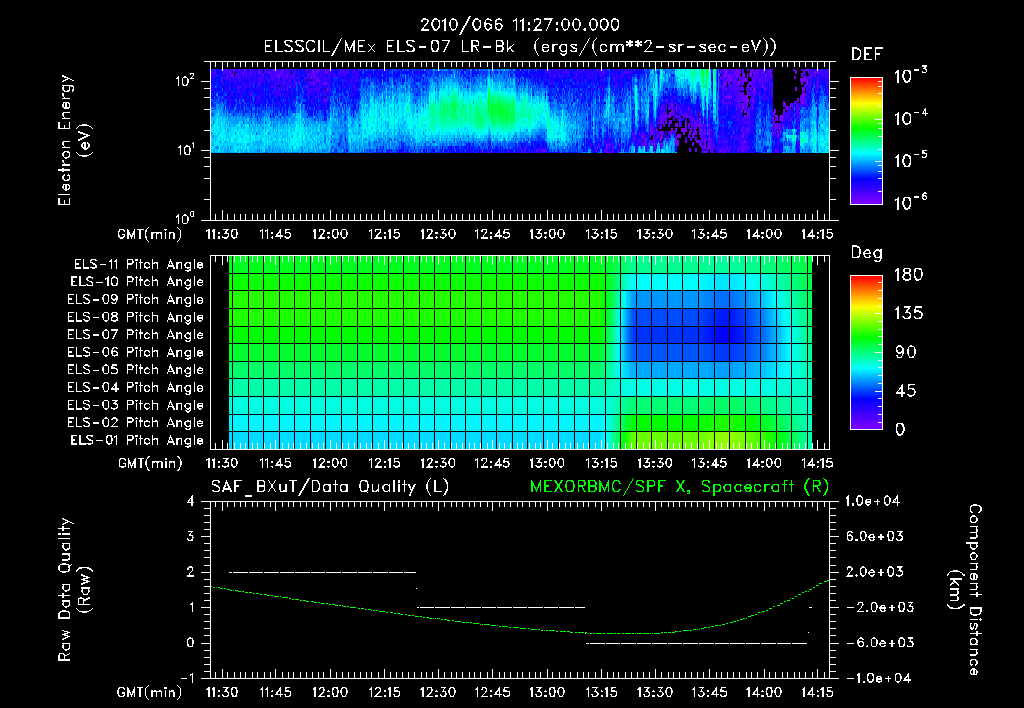Click the 90 tick on Deg colorbar
The image size is (1024, 708).
(906, 352)
